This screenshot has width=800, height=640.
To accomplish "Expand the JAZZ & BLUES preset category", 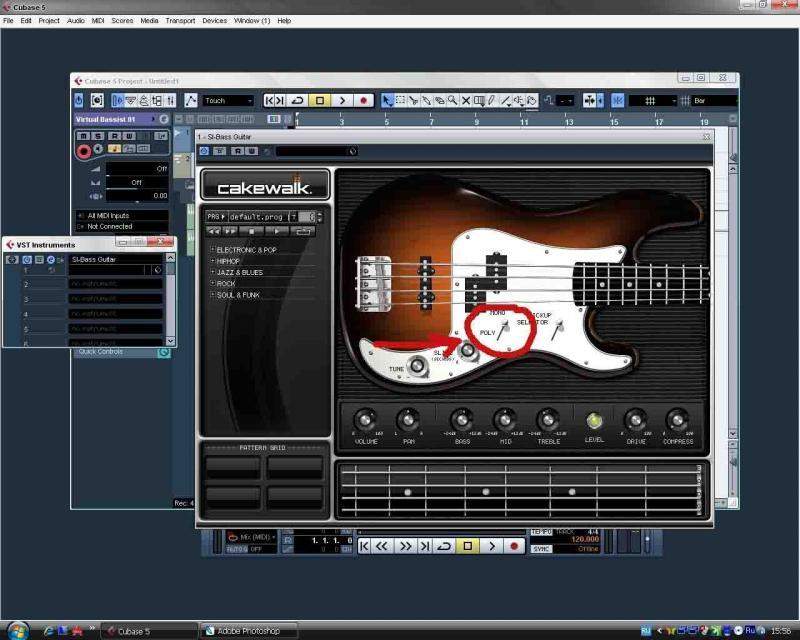I will coord(212,272).
